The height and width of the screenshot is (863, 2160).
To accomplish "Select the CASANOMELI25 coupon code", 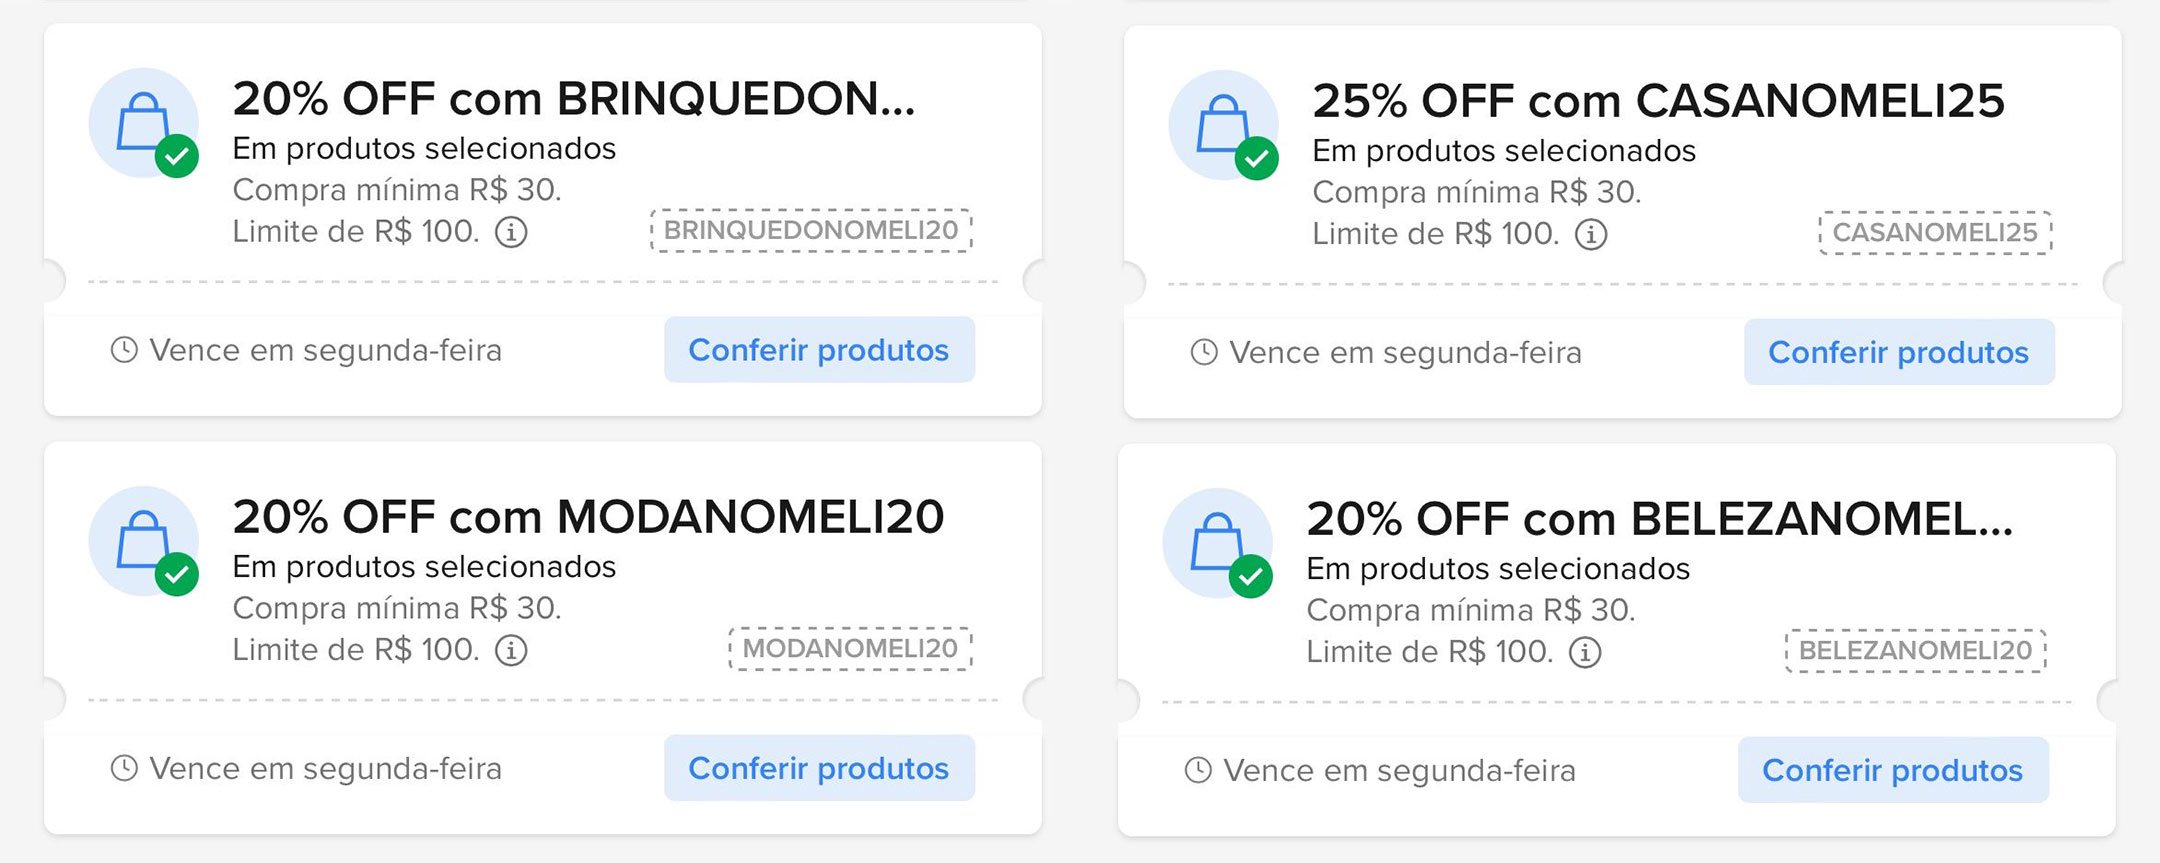I will click(x=1934, y=232).
